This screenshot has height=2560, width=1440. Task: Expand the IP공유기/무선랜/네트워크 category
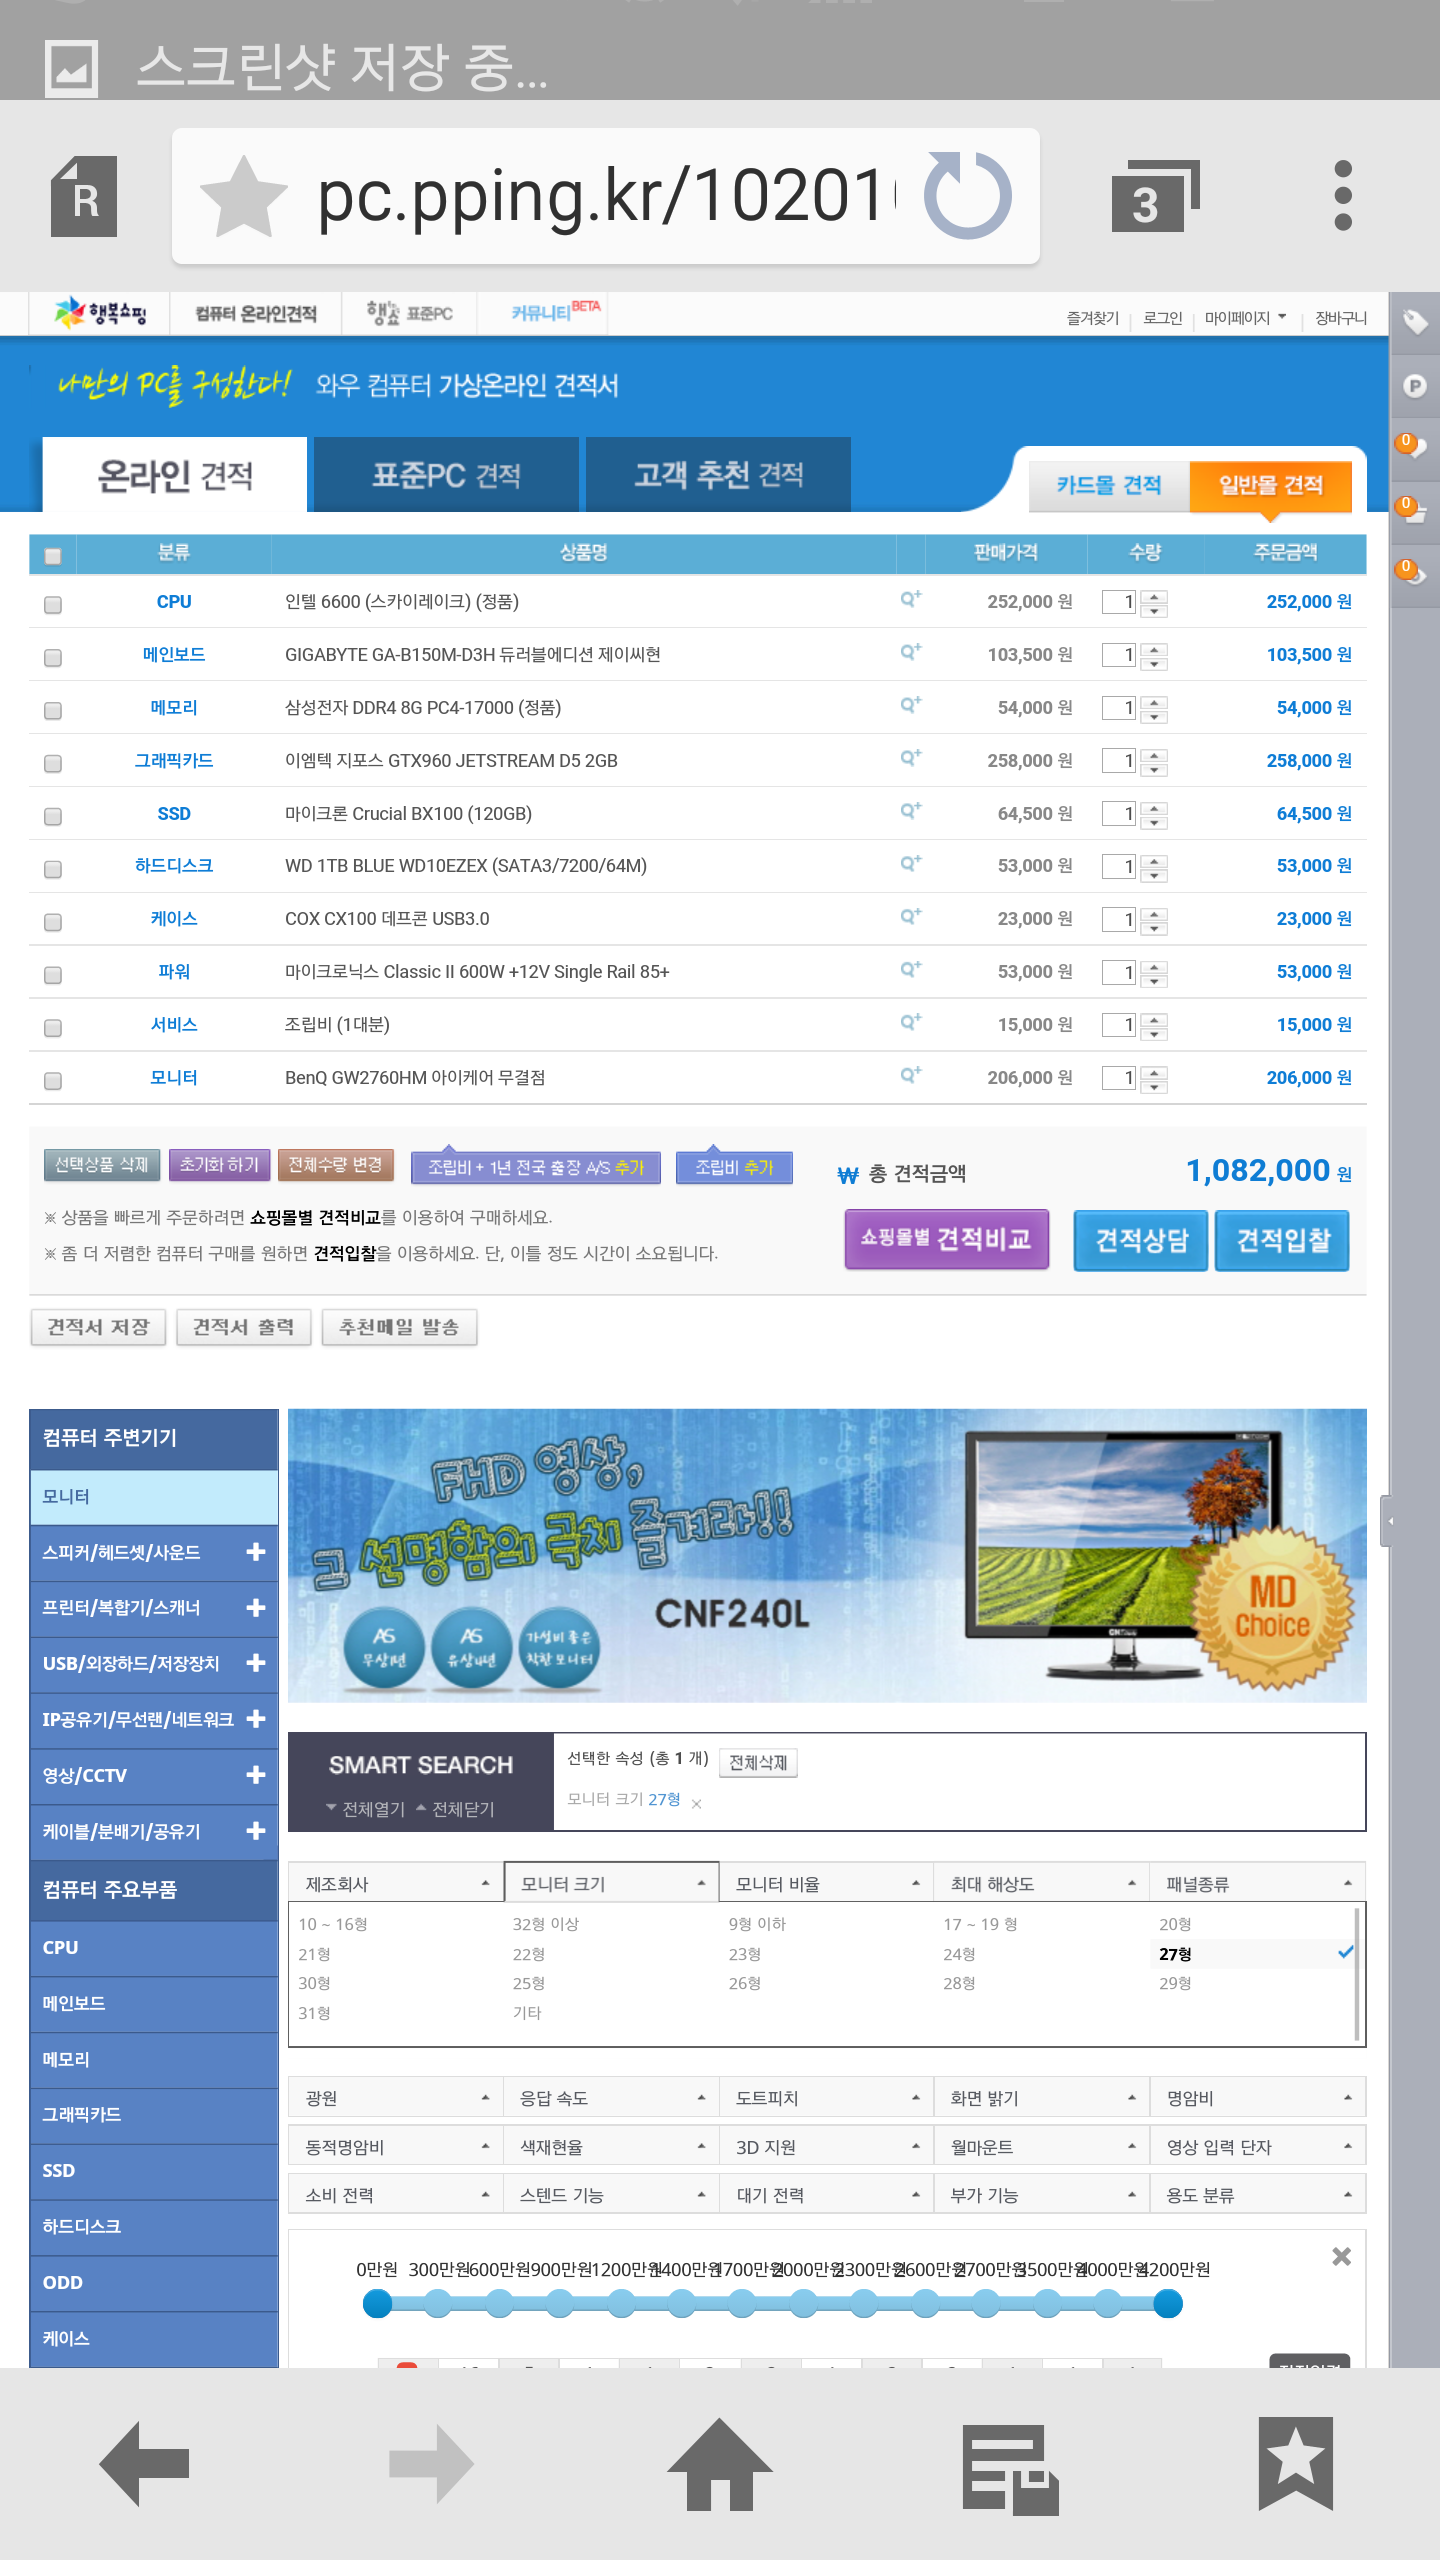click(256, 1719)
